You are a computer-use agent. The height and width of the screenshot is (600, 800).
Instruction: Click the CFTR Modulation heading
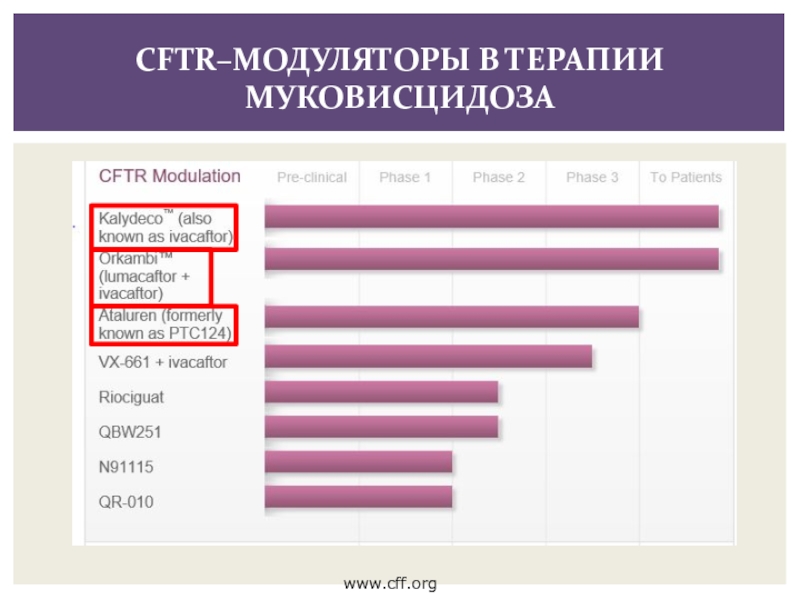(169, 176)
